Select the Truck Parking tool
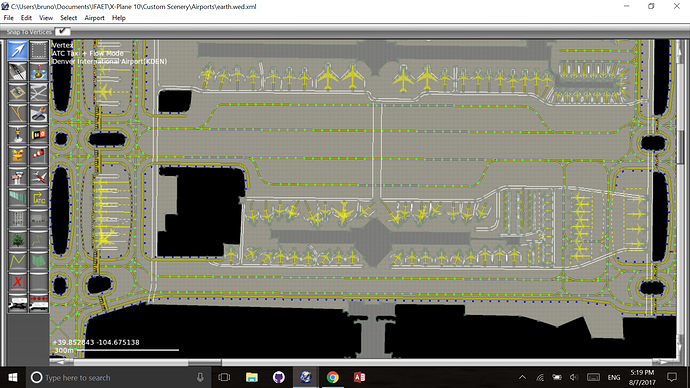690x388 pixels. click(x=18, y=303)
